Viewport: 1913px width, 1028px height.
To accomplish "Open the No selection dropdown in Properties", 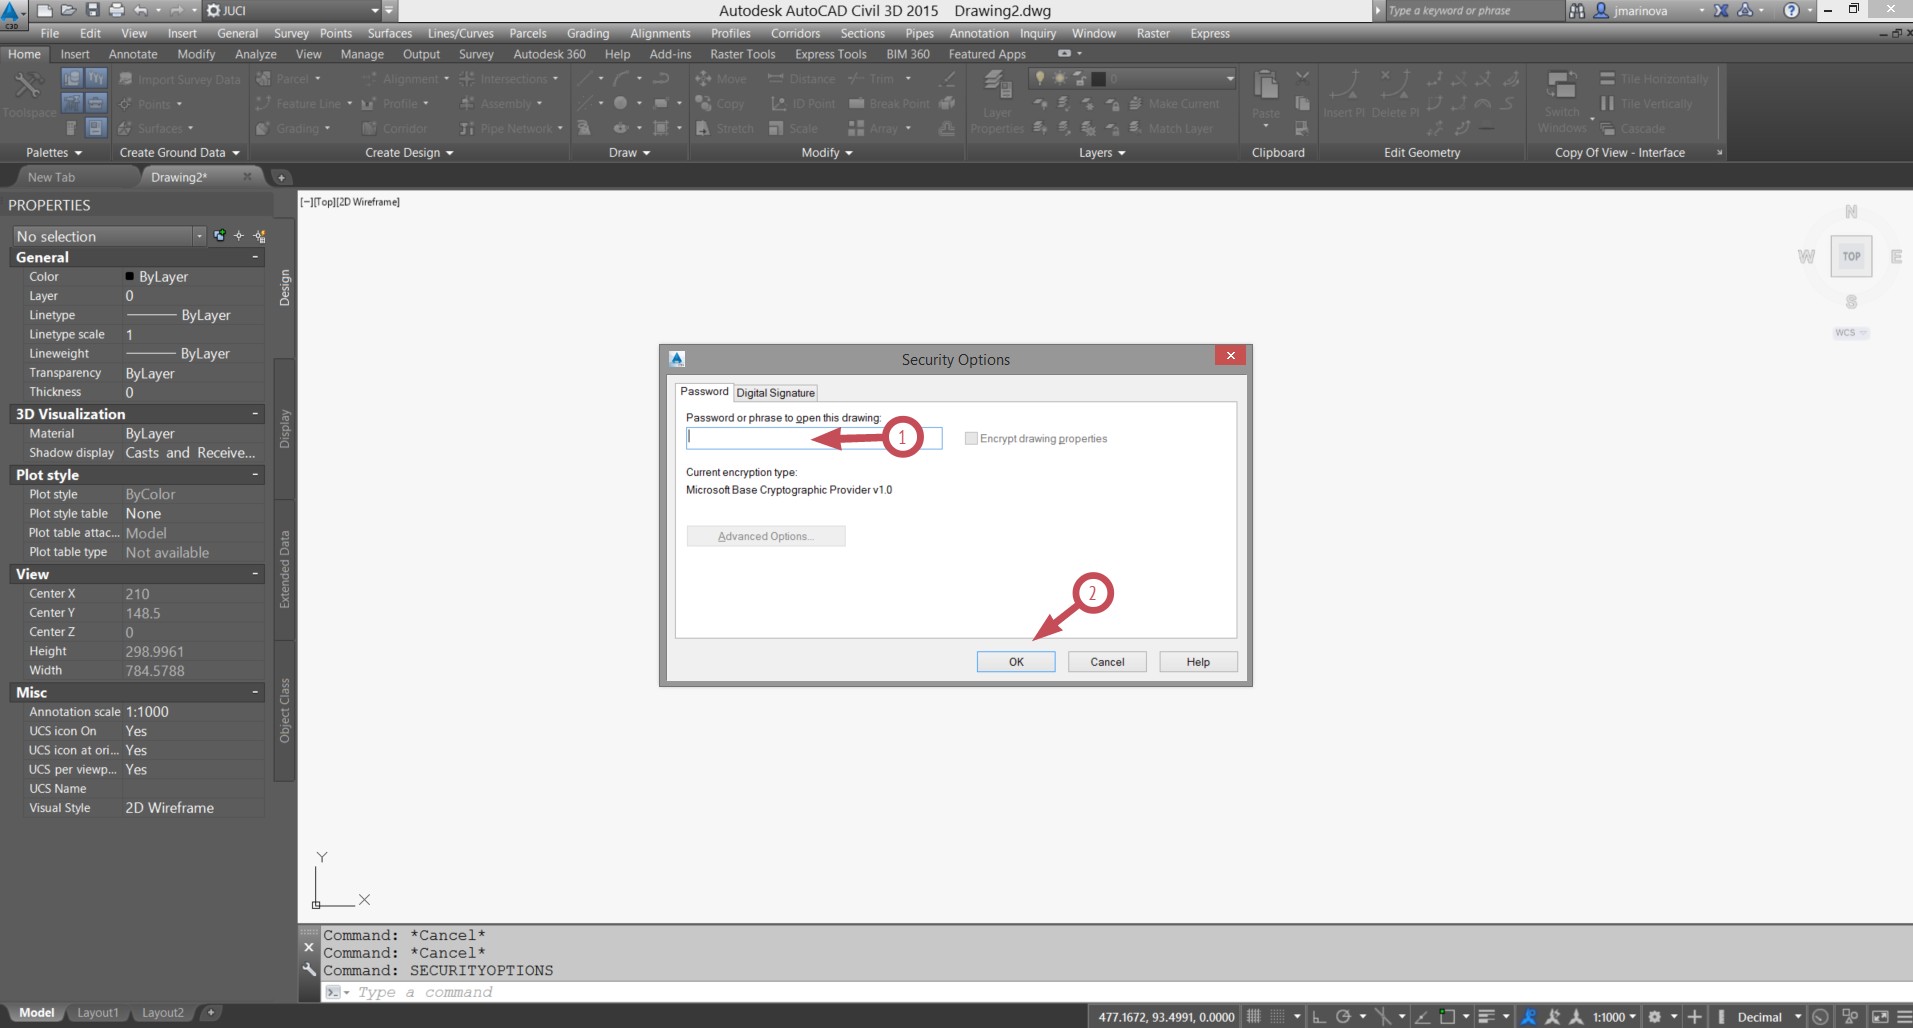I will pos(199,236).
